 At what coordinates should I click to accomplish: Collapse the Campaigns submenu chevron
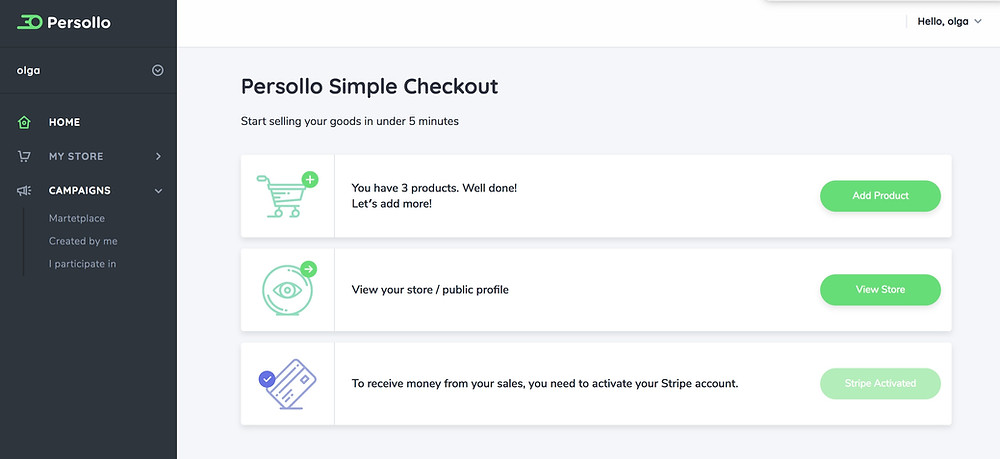tap(158, 191)
